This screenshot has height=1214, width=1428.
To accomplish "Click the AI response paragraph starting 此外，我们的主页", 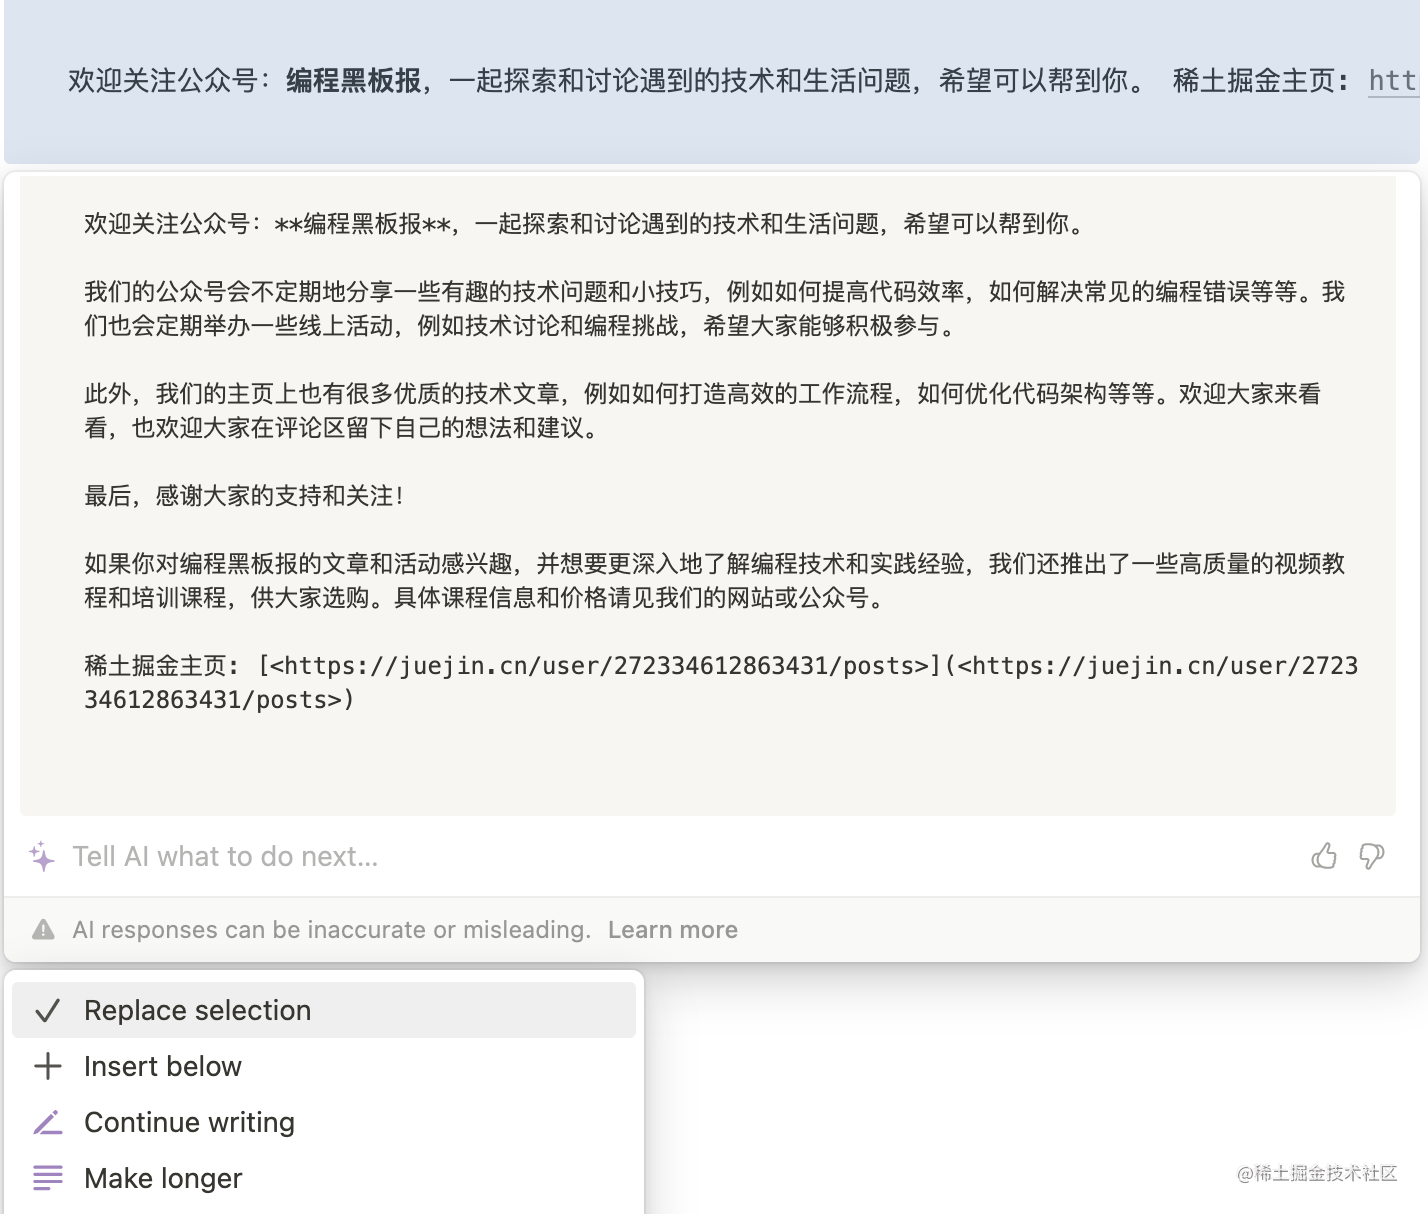I will click(702, 411).
